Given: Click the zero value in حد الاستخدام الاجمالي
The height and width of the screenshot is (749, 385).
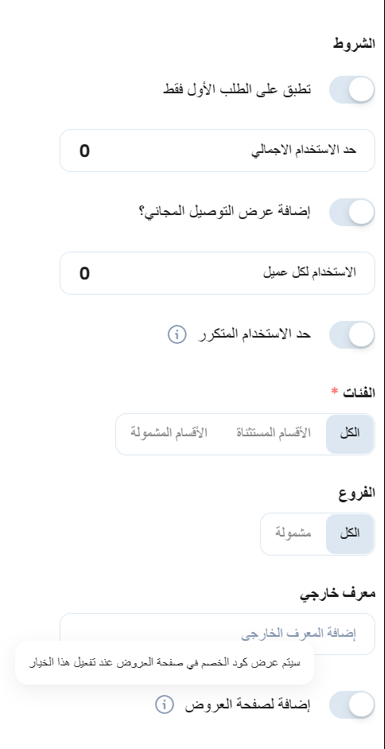Looking at the screenshot, I should (85, 151).
